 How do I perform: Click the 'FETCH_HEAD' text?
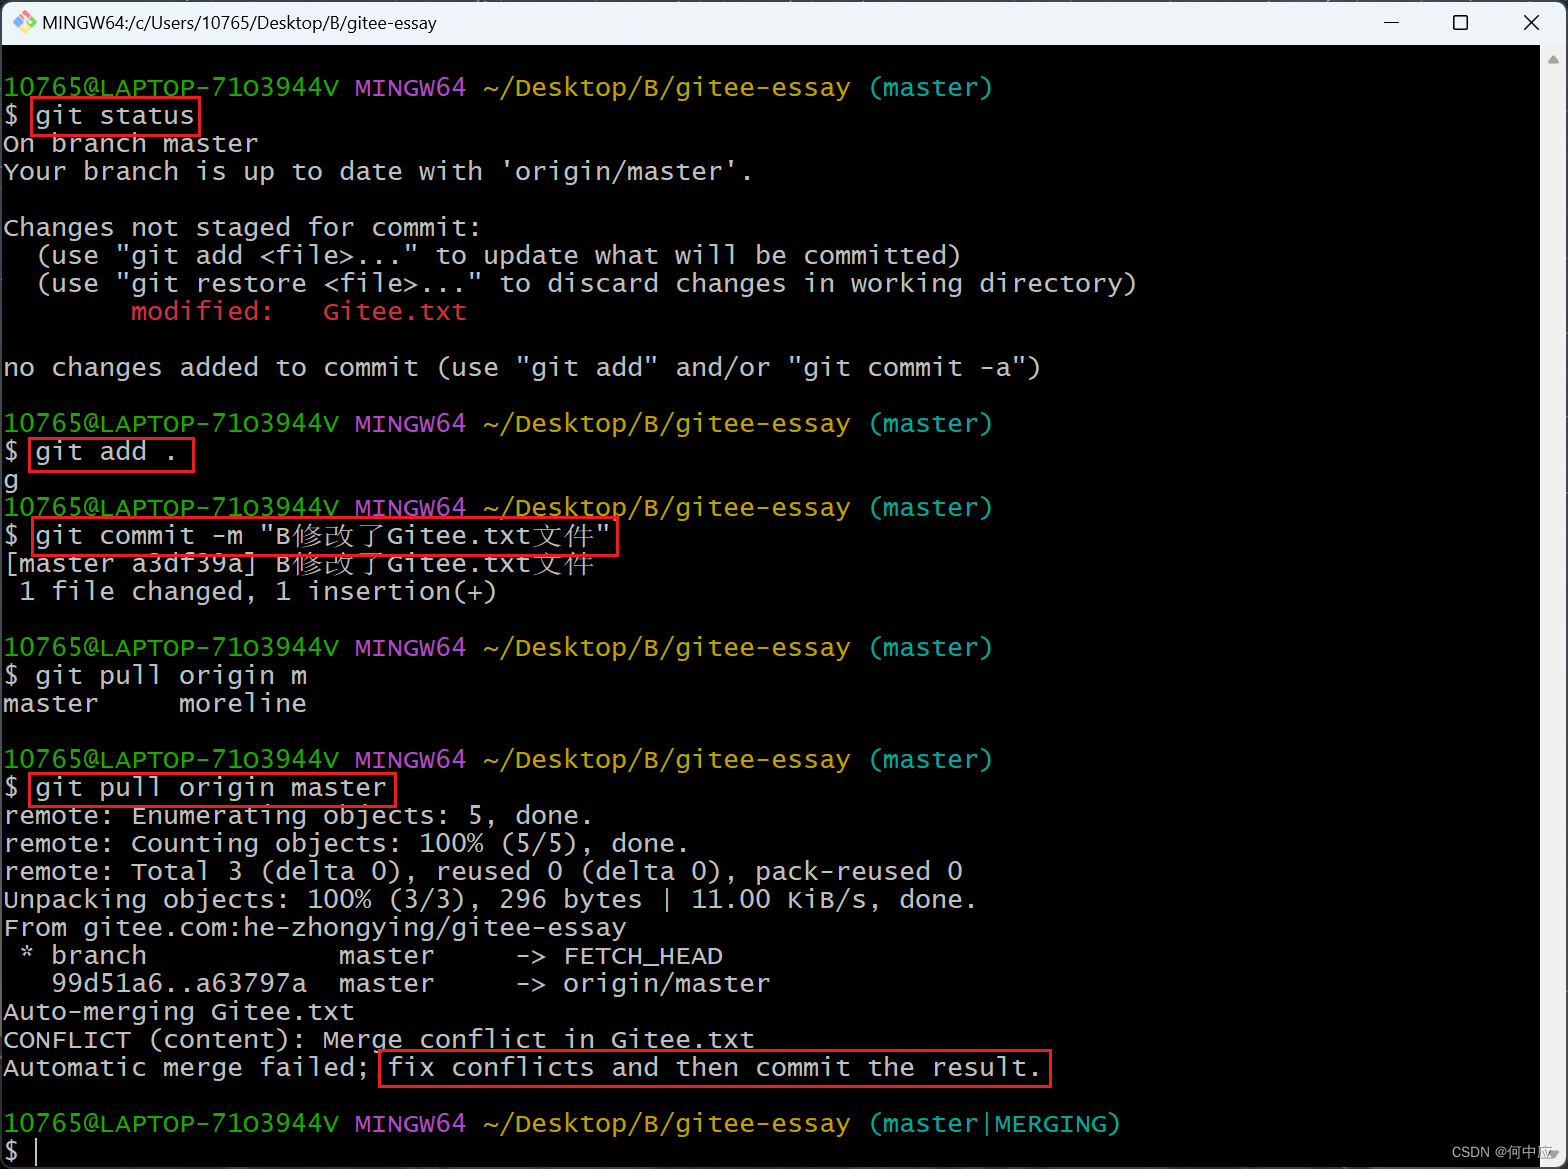pyautogui.click(x=643, y=956)
